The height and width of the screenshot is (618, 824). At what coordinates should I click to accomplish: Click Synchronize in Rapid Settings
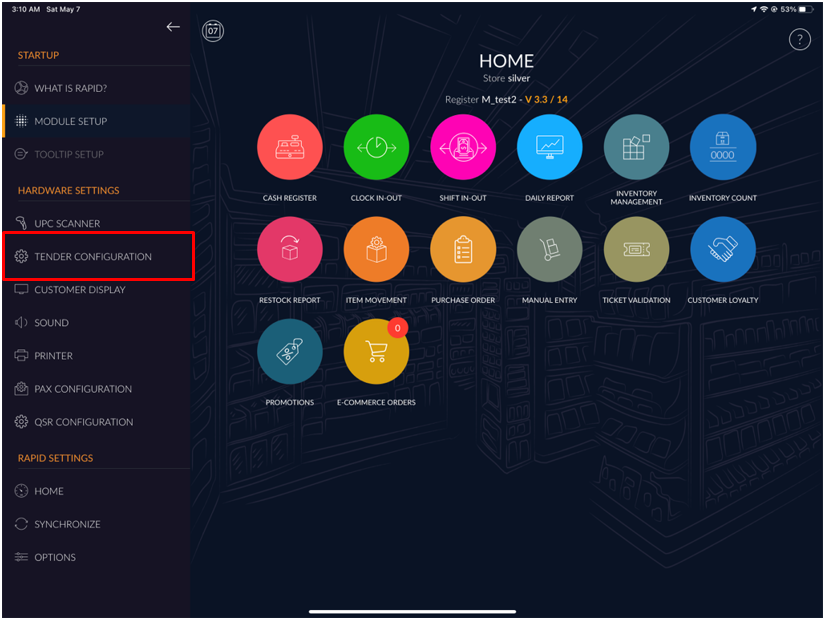(x=67, y=524)
